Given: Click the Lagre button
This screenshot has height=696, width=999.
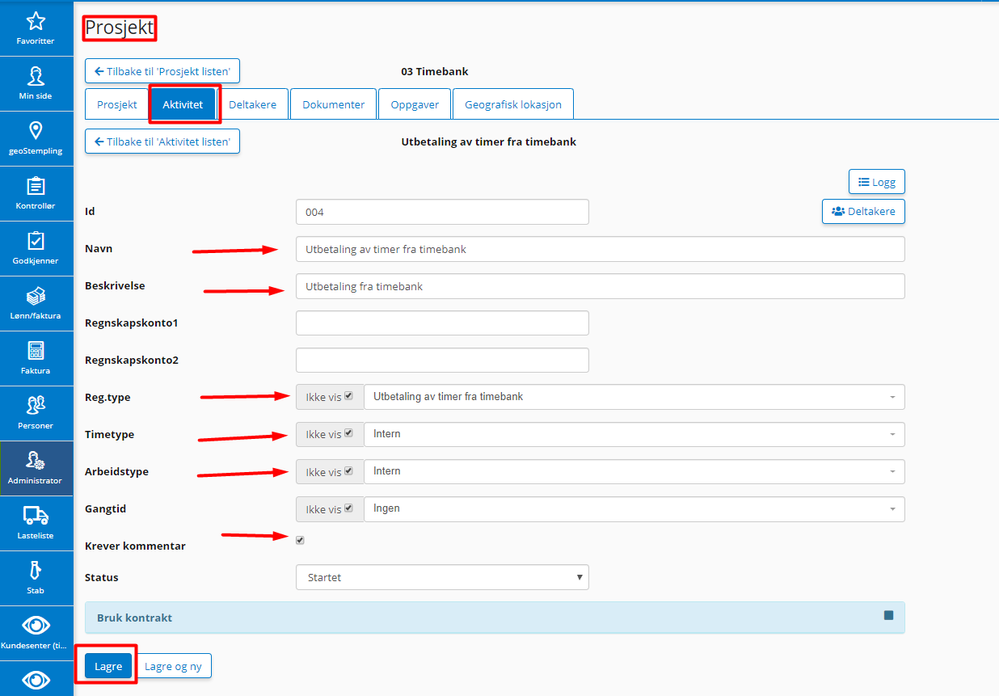Looking at the screenshot, I should pos(108,666).
